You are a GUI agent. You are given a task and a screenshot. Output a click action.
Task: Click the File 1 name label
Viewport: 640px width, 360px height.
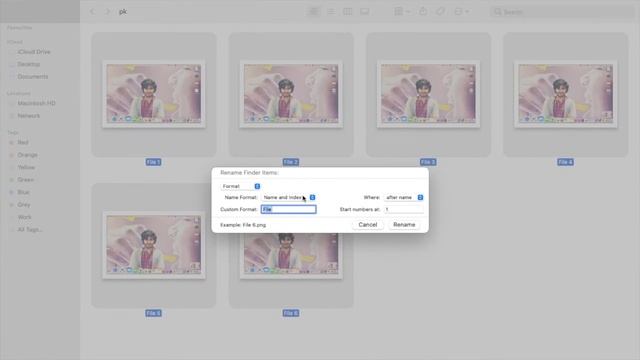(153, 162)
